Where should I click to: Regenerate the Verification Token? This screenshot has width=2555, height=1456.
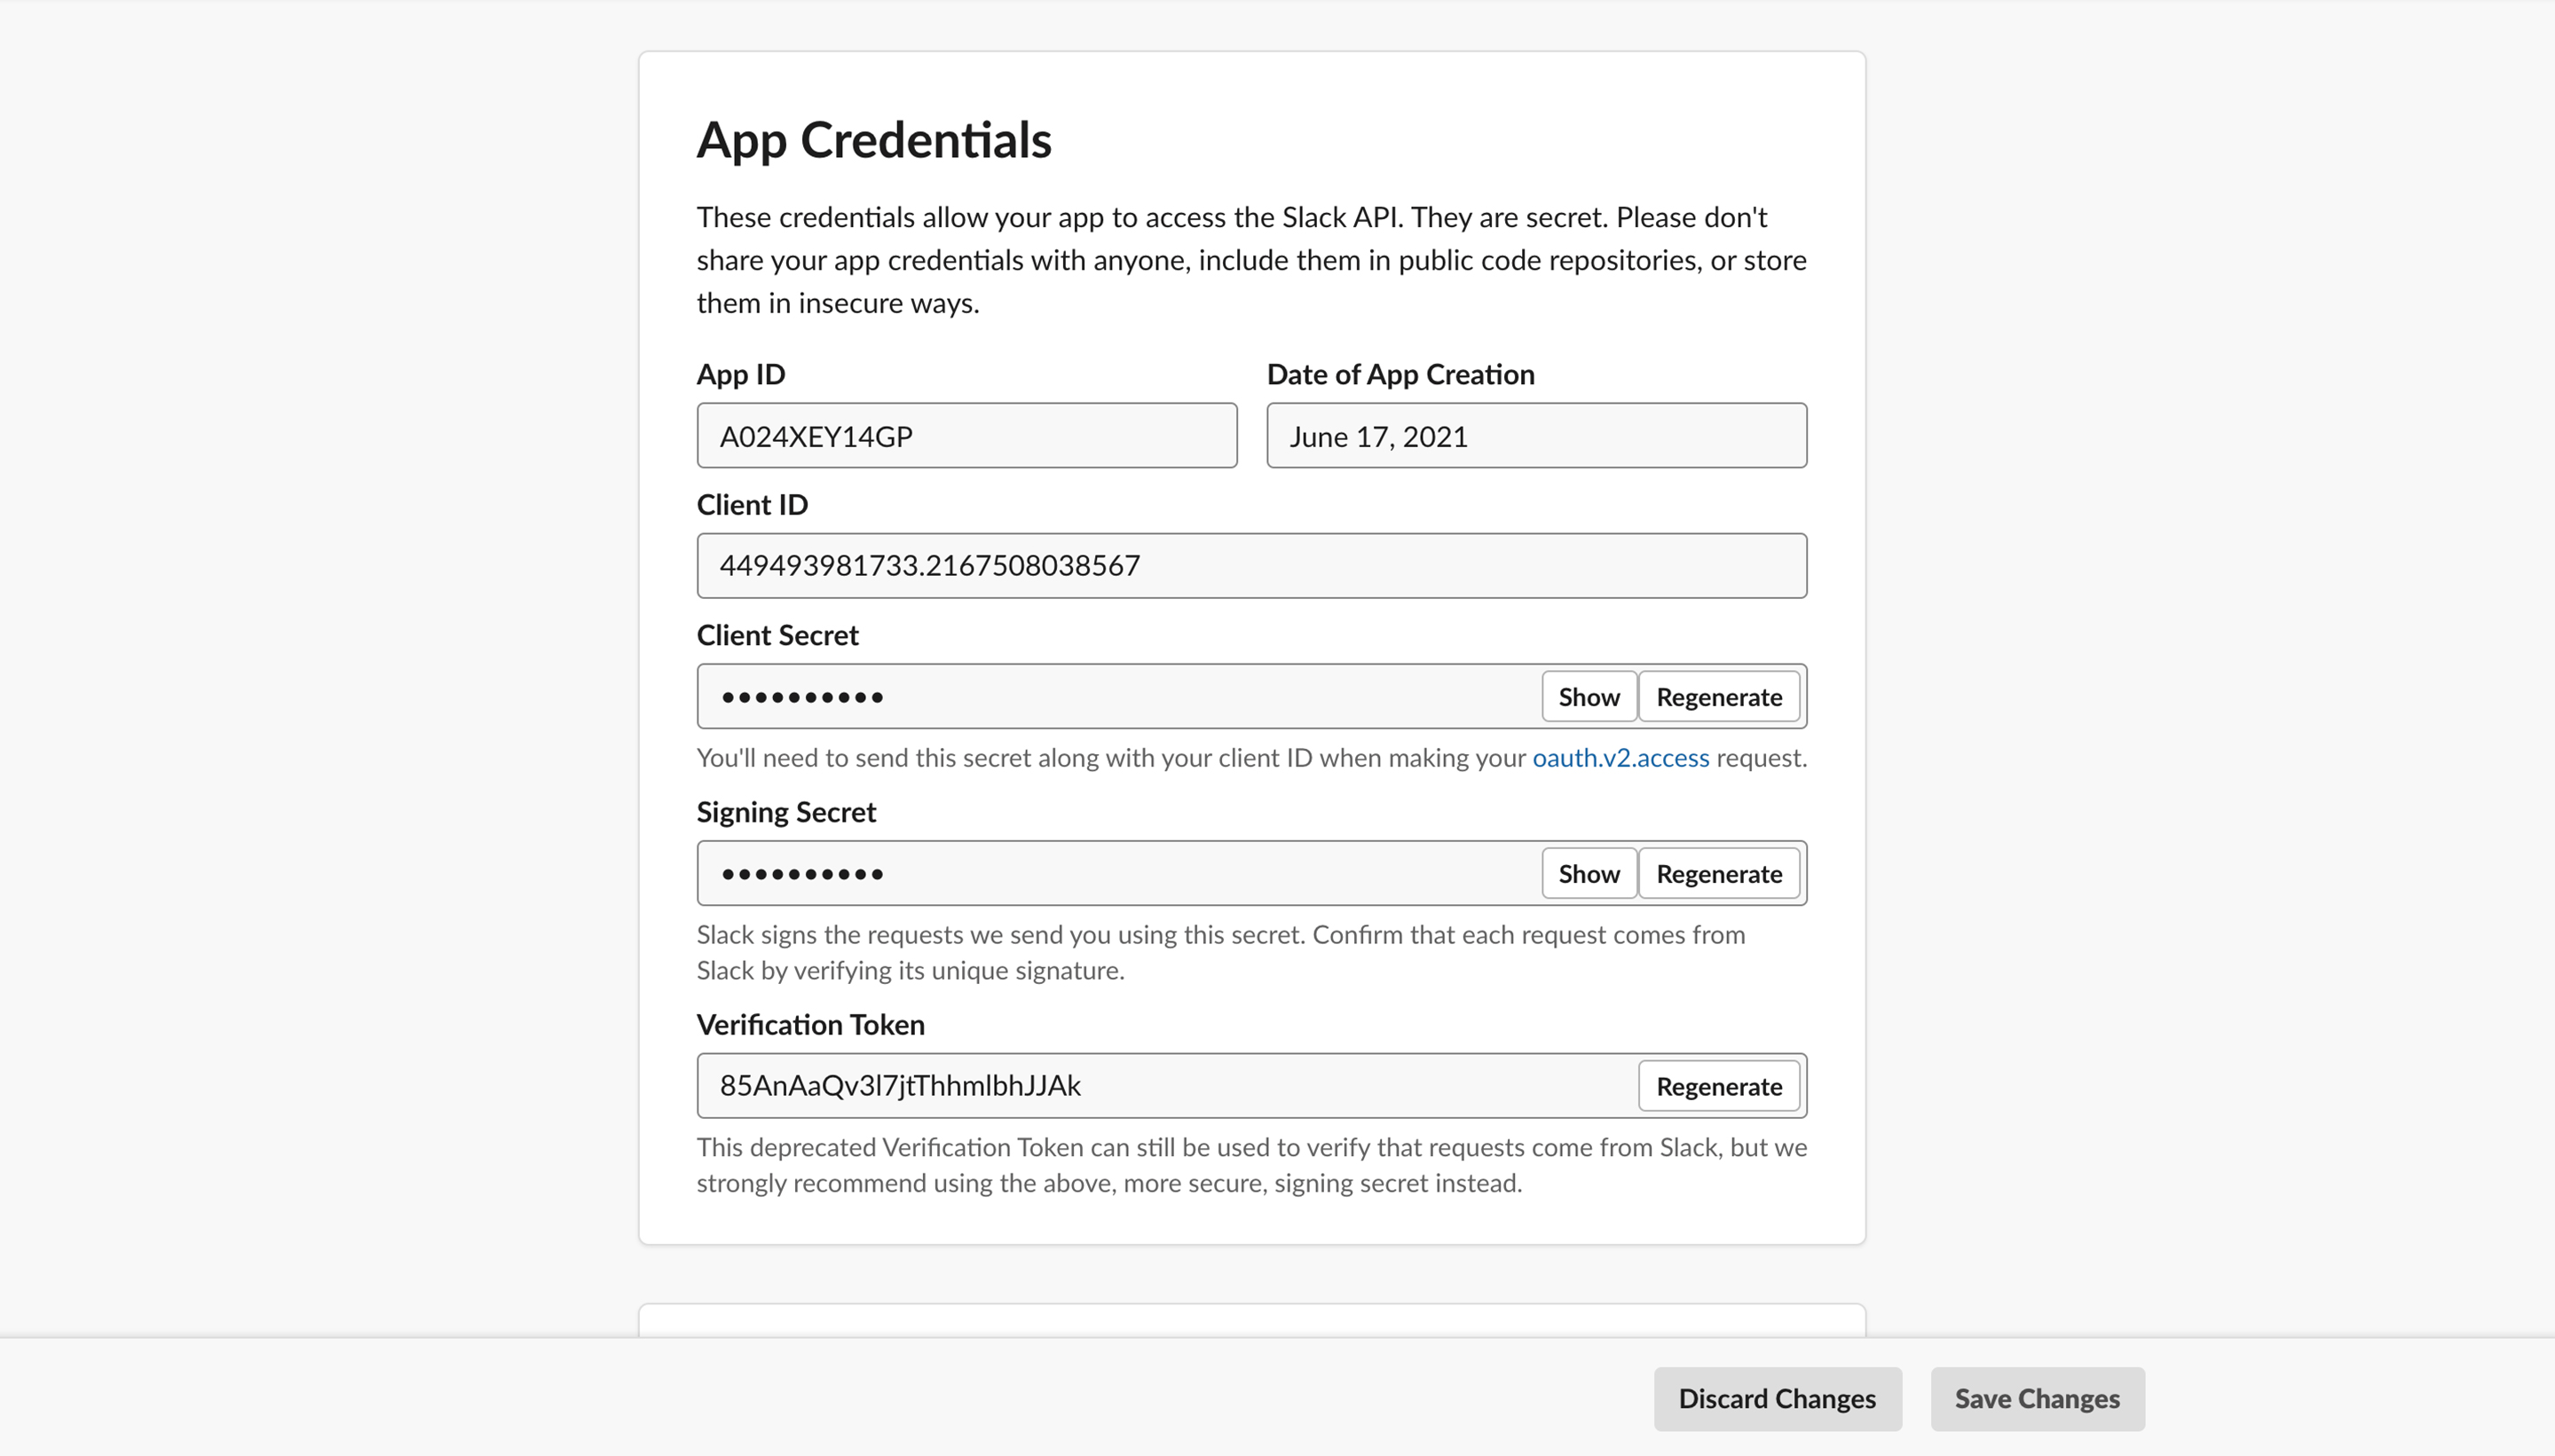pos(1718,1086)
